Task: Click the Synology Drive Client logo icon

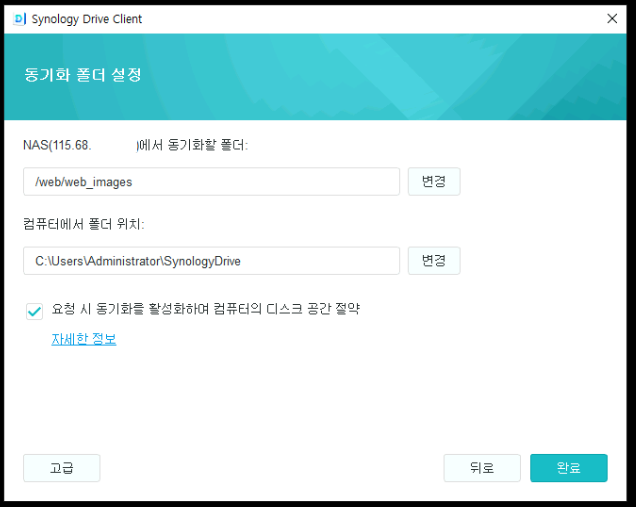Action: (x=19, y=19)
